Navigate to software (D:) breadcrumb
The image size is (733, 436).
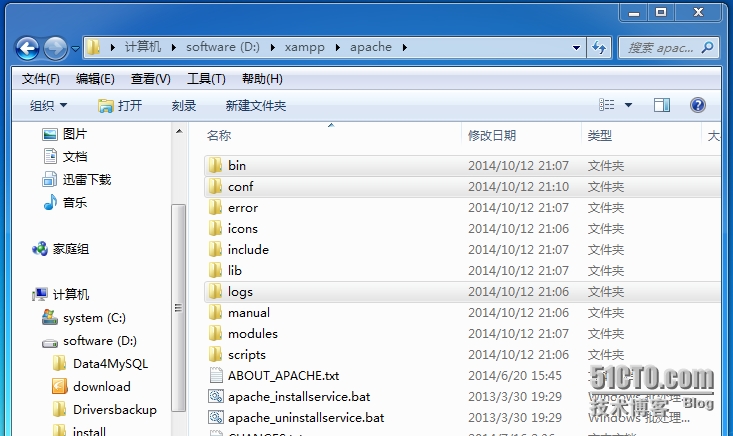point(223,47)
